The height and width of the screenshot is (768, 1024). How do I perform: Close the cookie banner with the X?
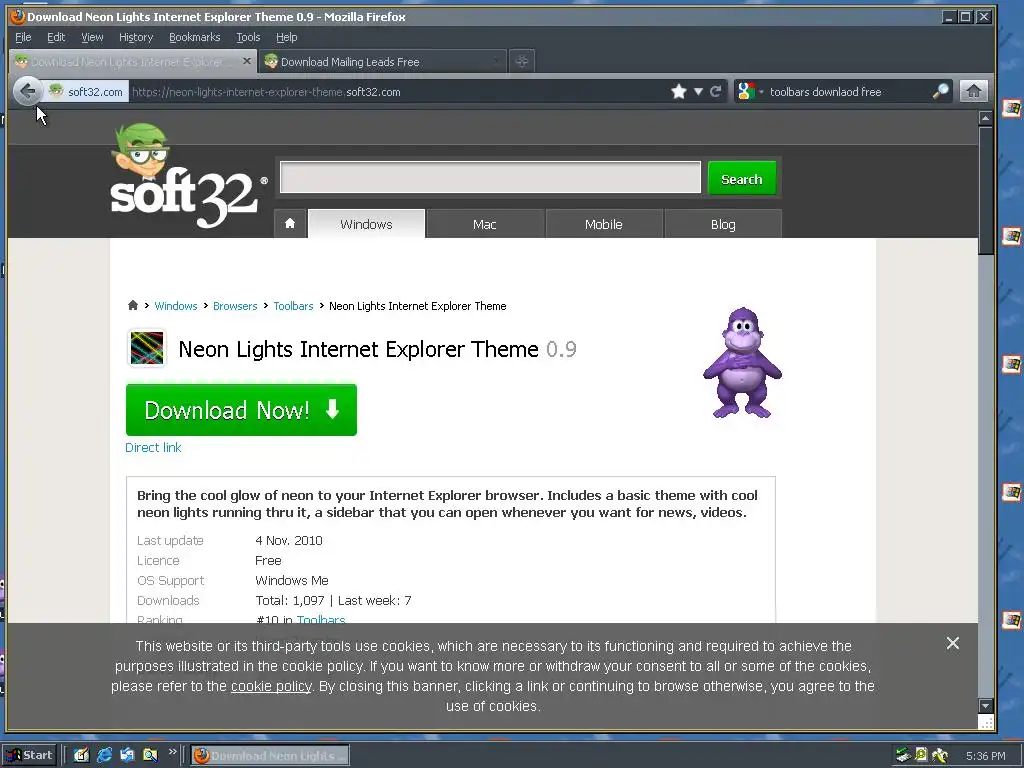click(x=953, y=643)
